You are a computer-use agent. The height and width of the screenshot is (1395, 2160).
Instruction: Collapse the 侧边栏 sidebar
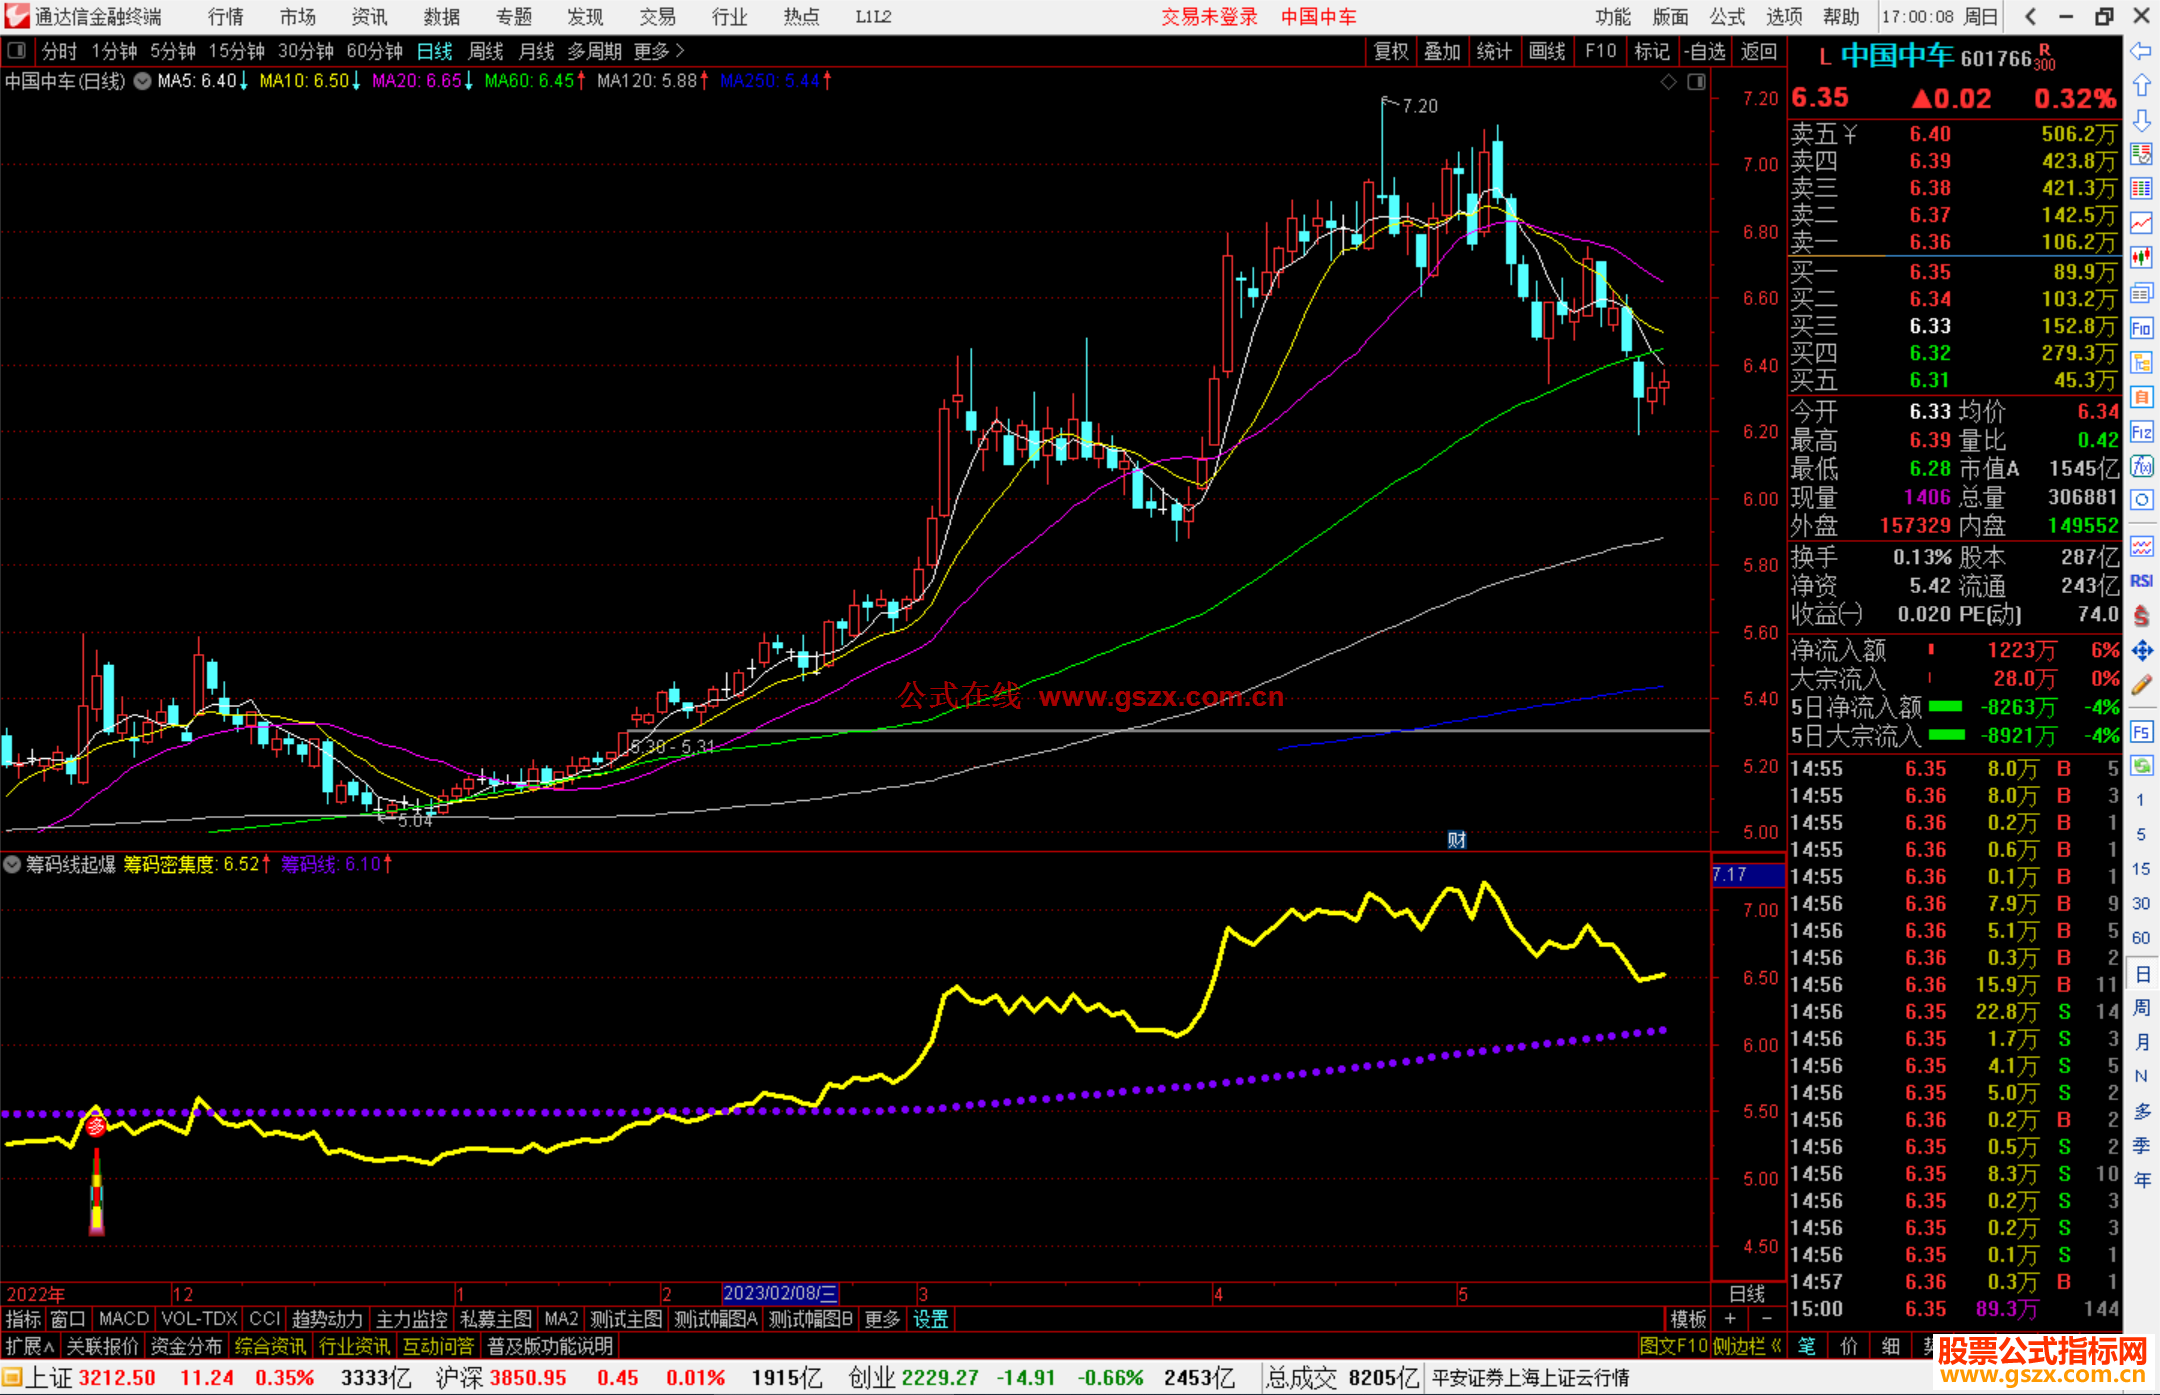click(x=1746, y=1346)
